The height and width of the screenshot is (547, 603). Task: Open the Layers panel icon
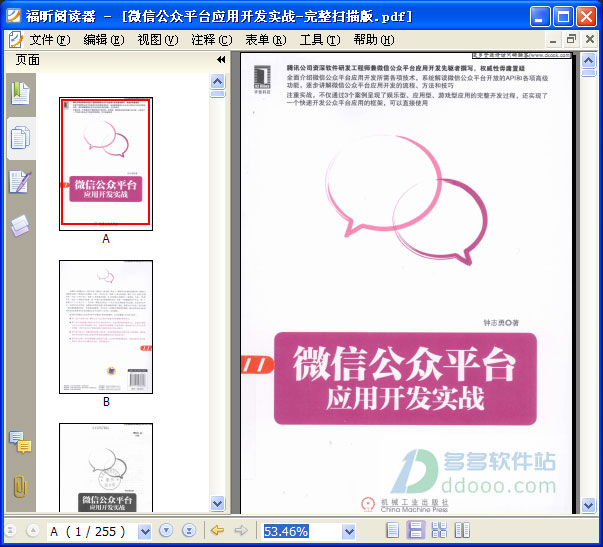tap(20, 225)
